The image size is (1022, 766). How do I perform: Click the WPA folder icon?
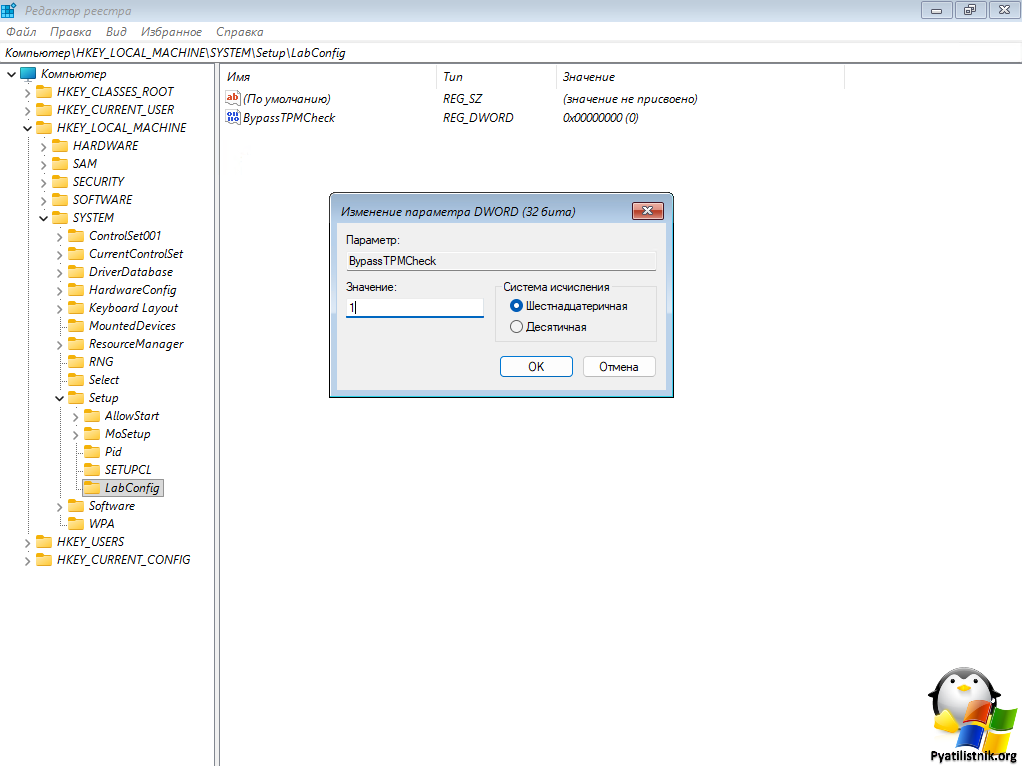click(76, 524)
